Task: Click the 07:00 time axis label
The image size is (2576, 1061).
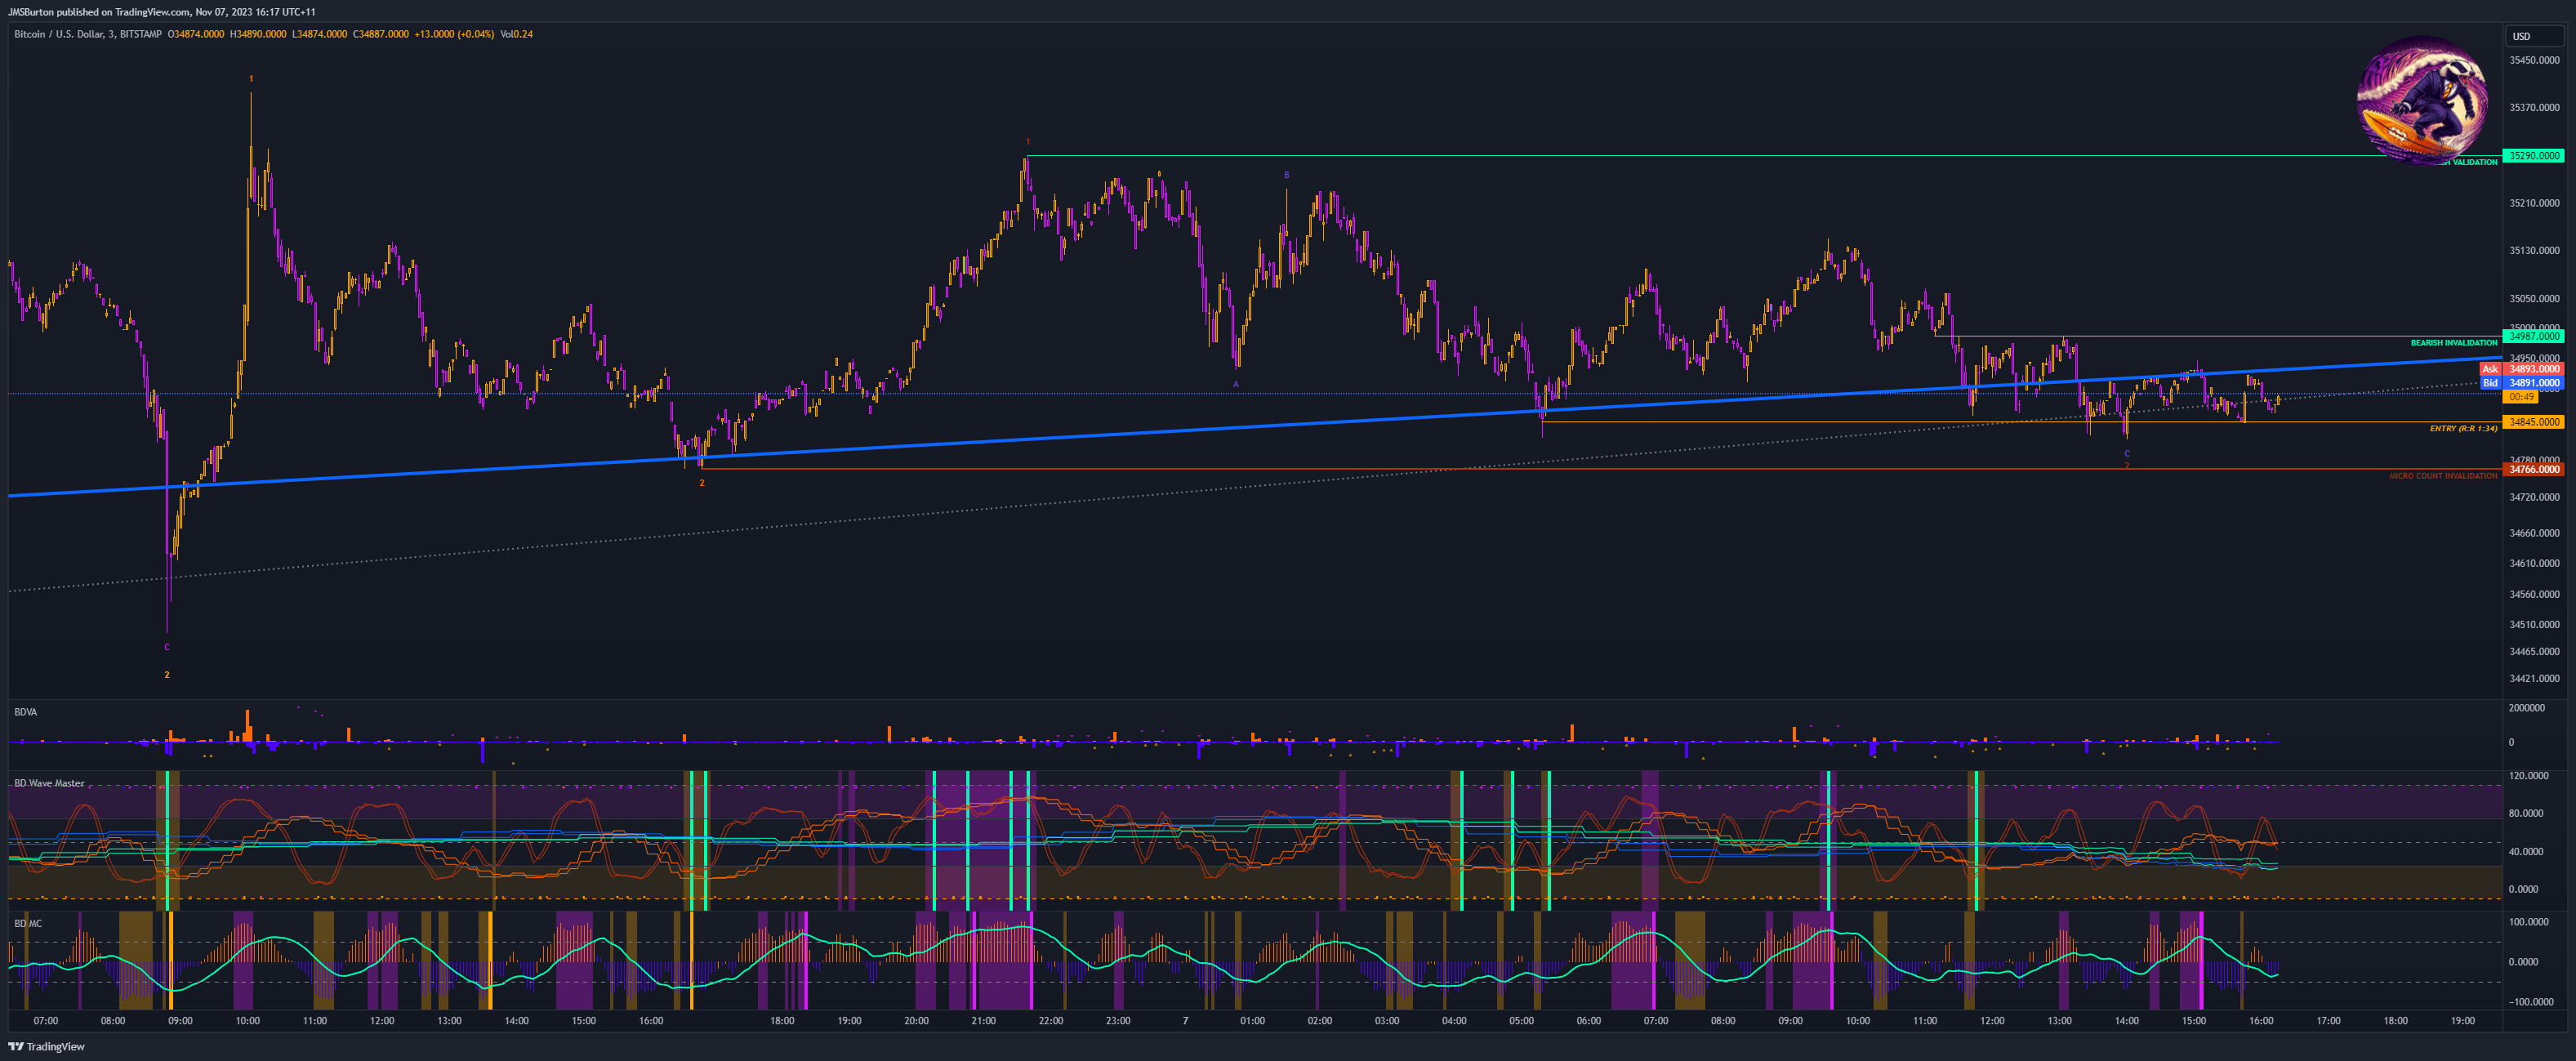Action: pos(46,1021)
